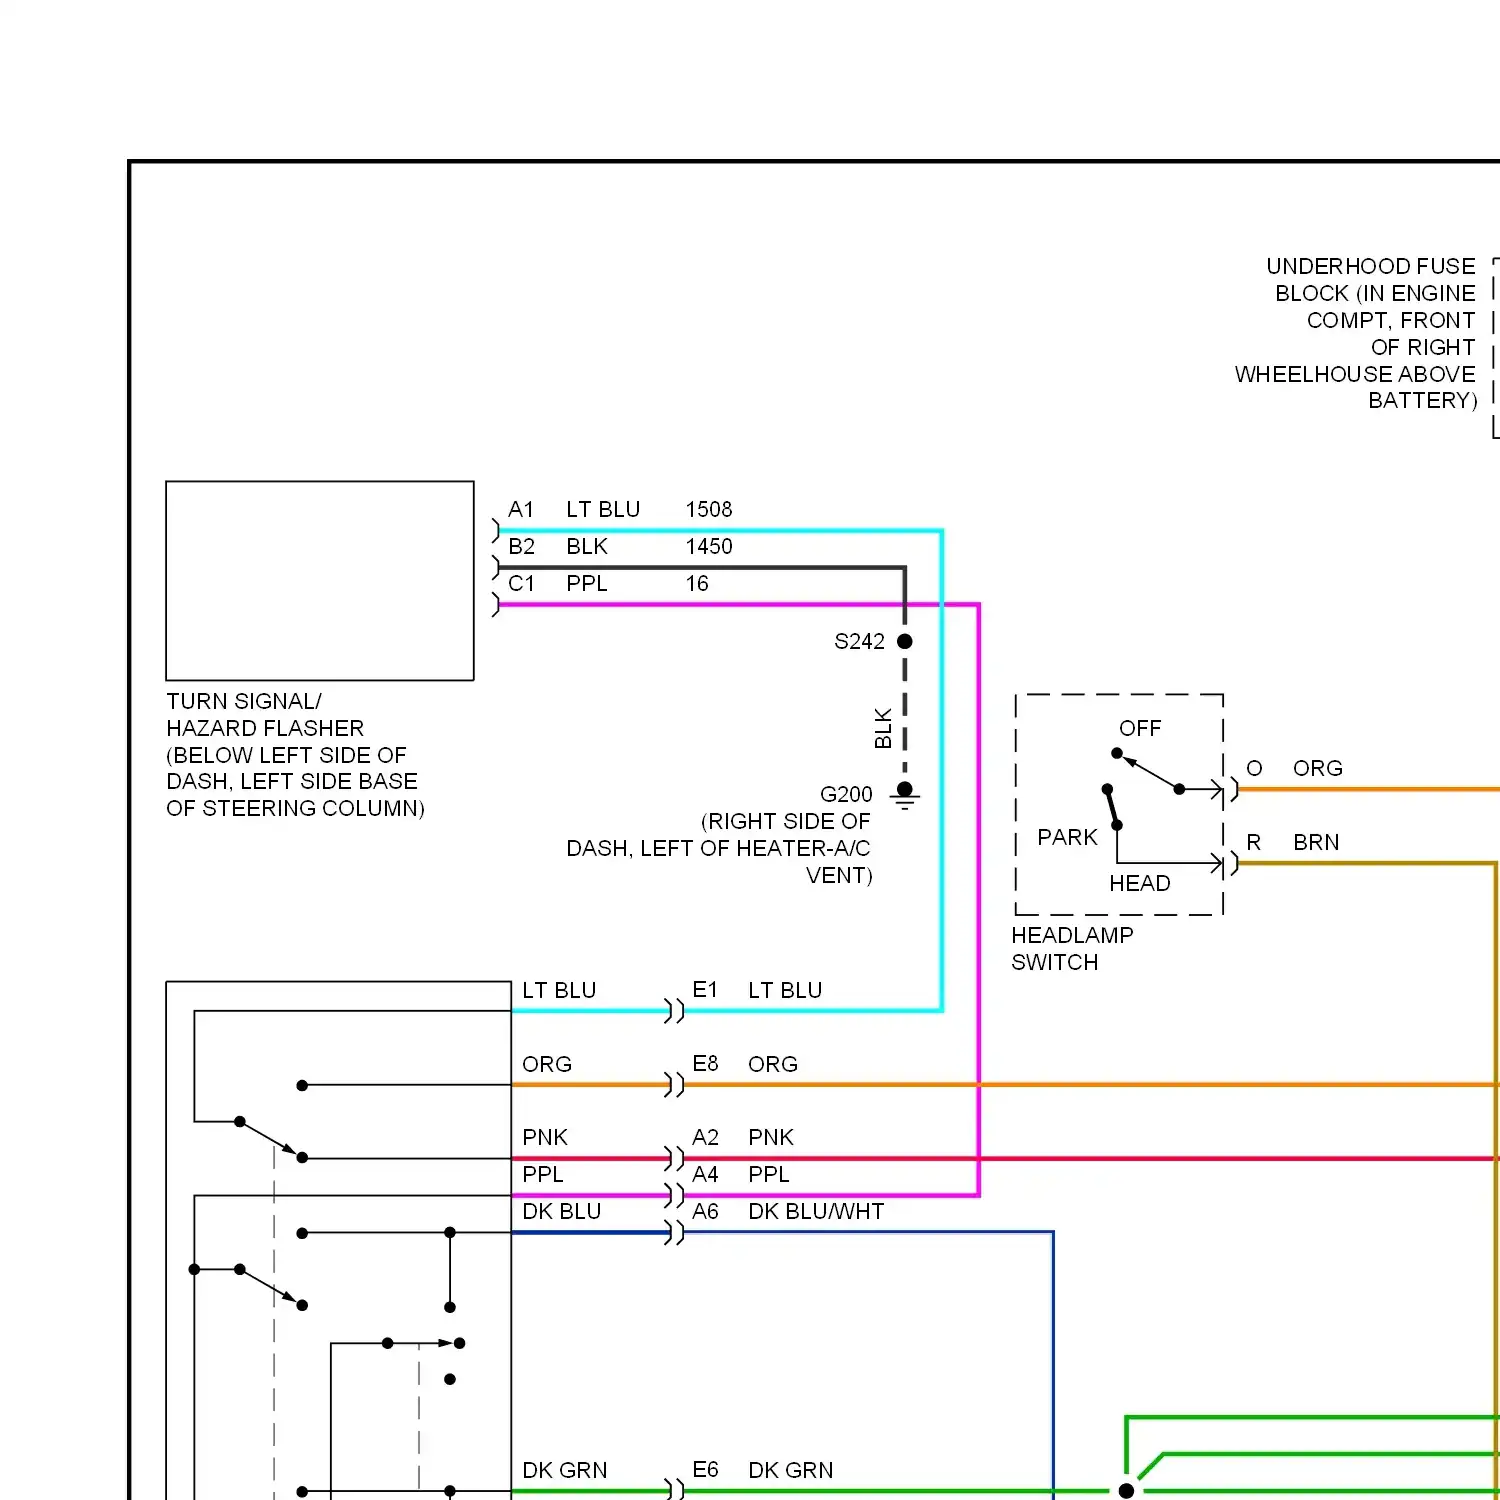Select the "HEAD" position label
Screen dimensions: 1500x1500
click(x=1140, y=884)
